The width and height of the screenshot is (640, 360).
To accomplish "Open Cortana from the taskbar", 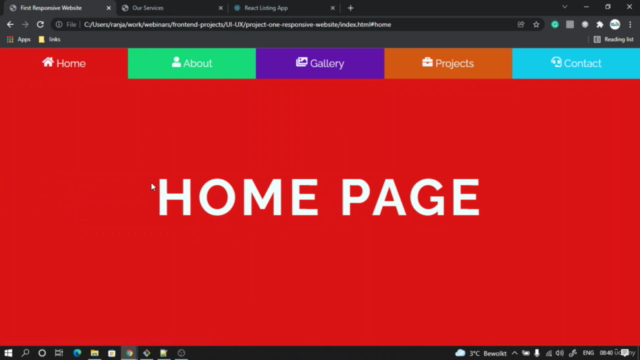I will pyautogui.click(x=42, y=353).
